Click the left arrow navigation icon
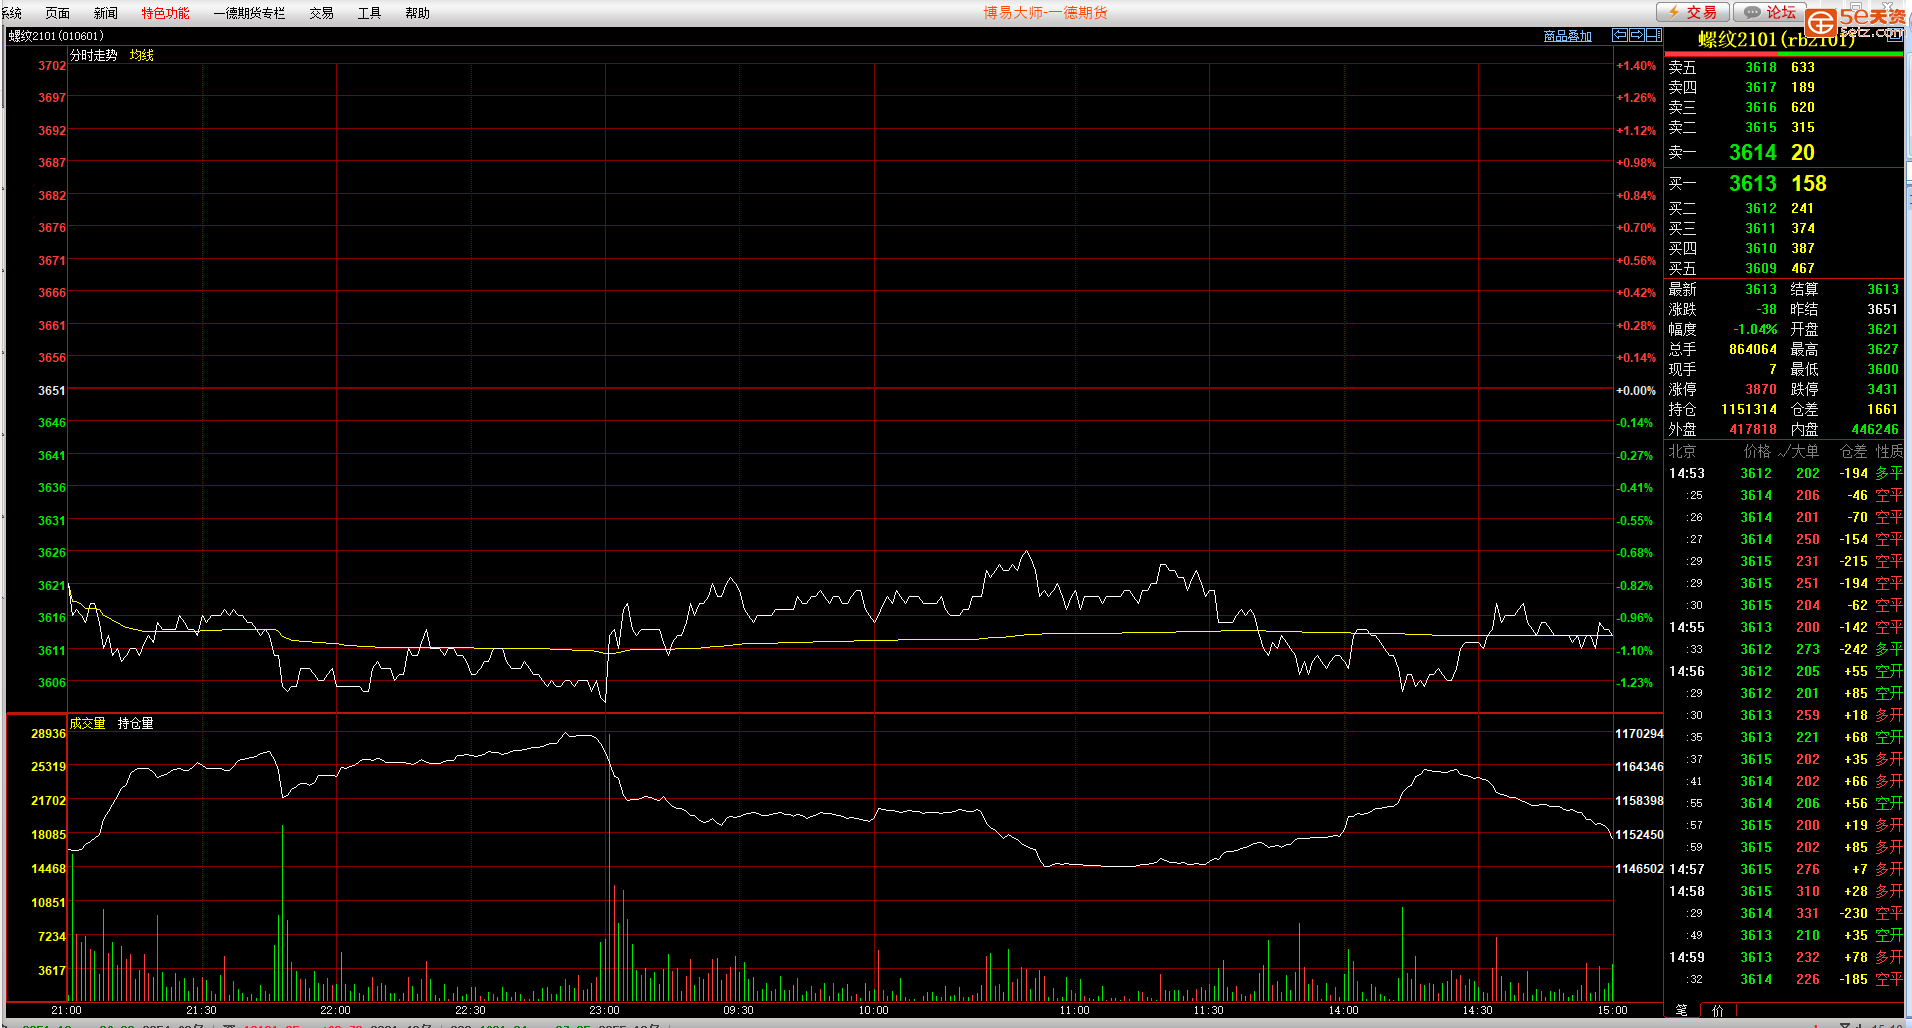The width and height of the screenshot is (1912, 1028). [x=1620, y=35]
